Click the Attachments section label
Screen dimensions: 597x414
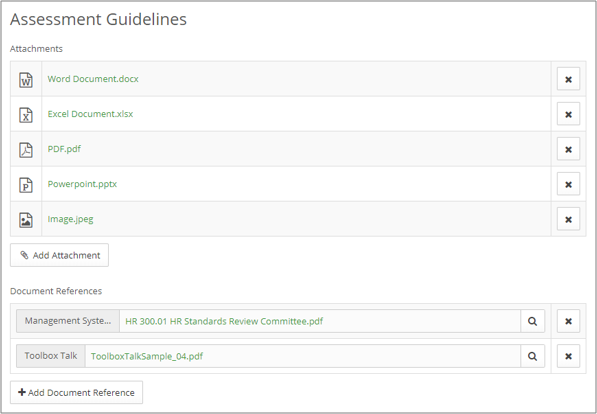(x=36, y=49)
